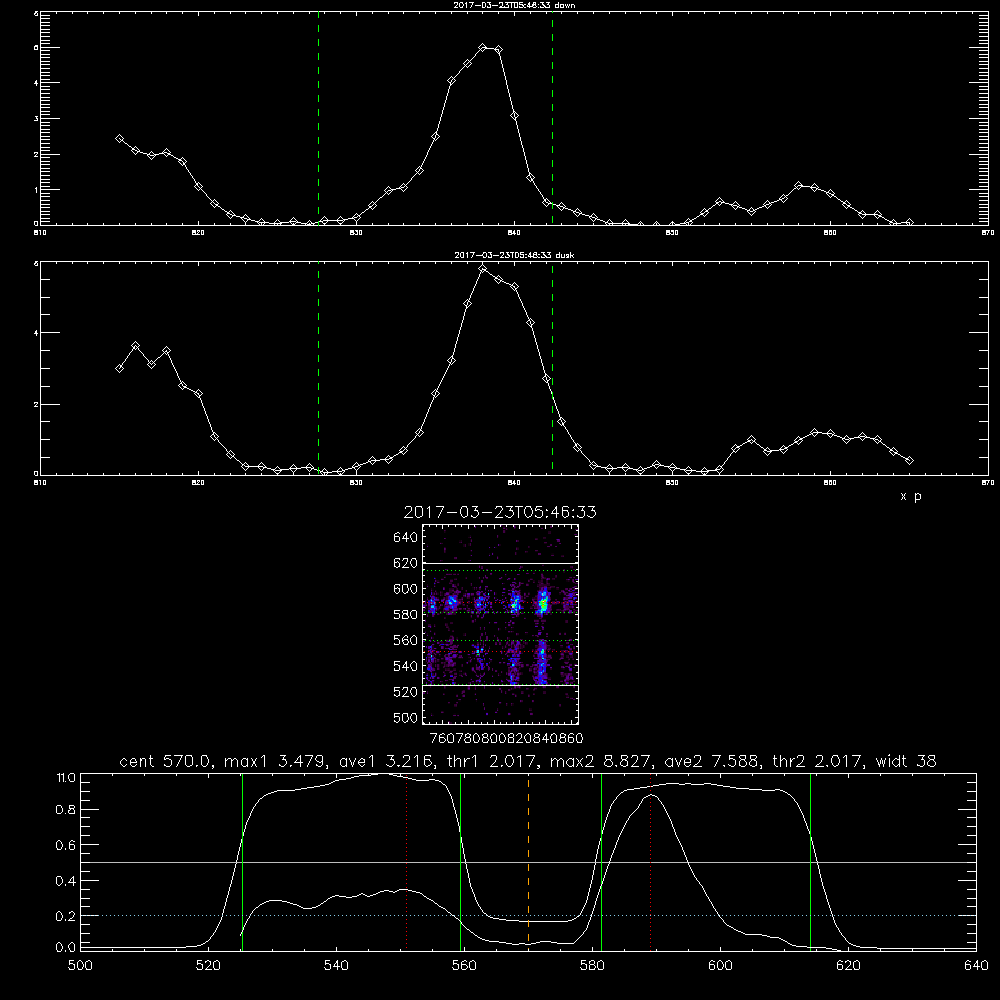Select the orange dashed center line at 570
This screenshot has width=1000, height=1000.
coord(529,861)
